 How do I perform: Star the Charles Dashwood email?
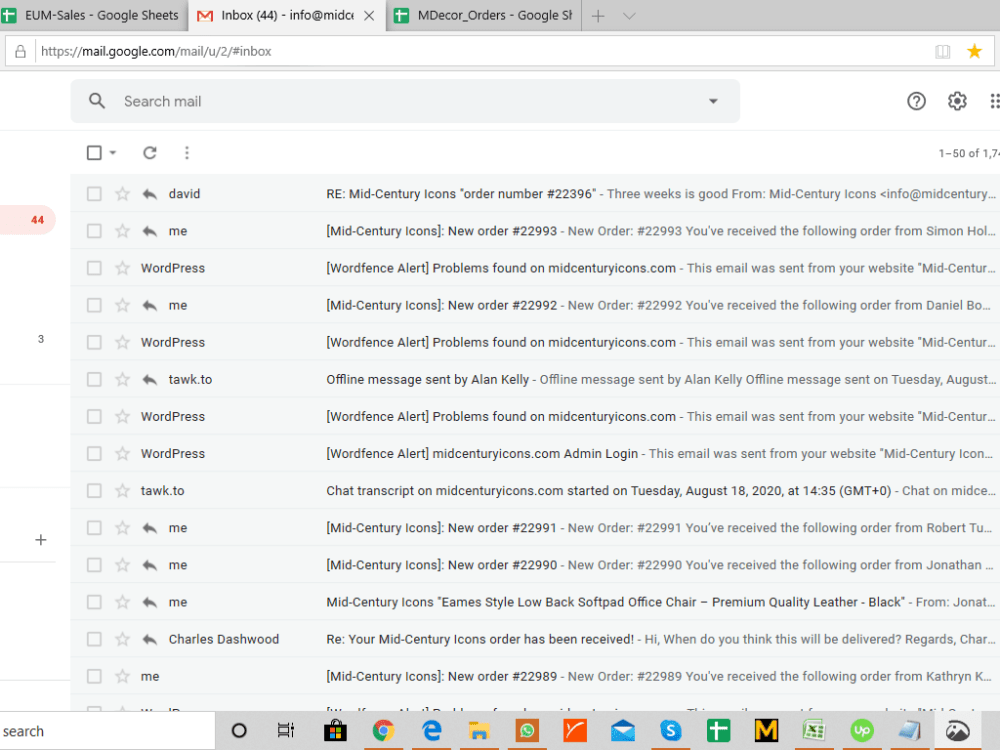pyautogui.click(x=122, y=639)
